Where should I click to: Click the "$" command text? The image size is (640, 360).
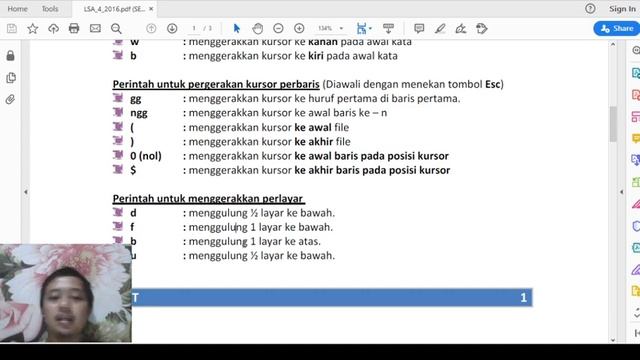[x=133, y=170]
